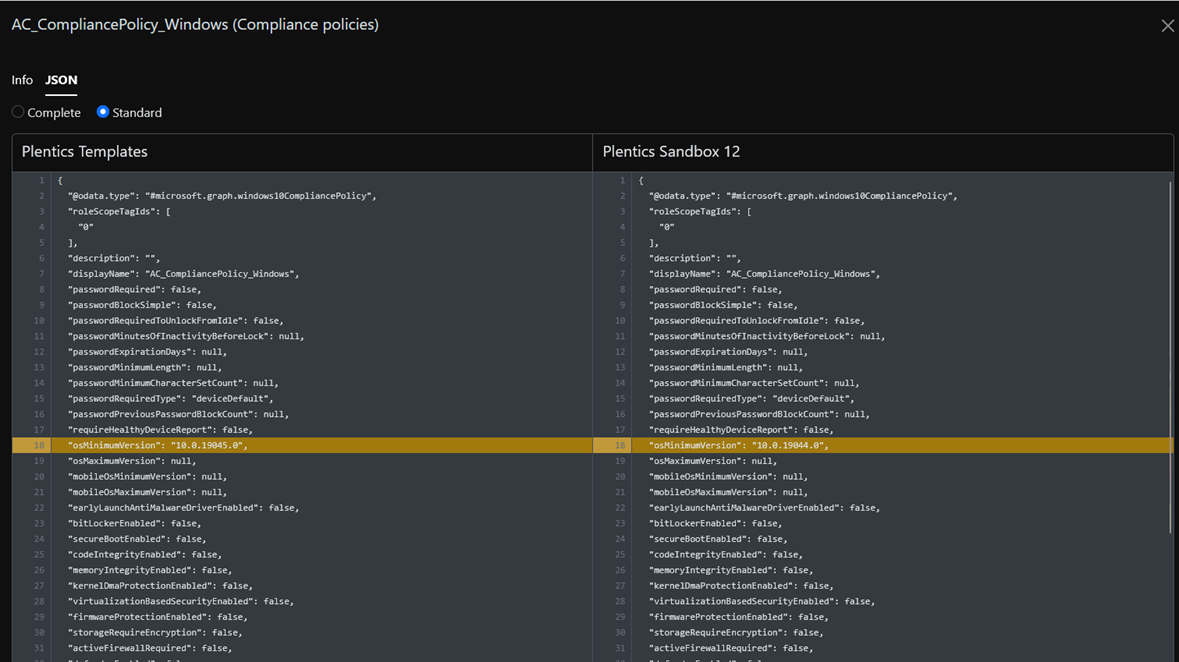Select the Complete radio option
This screenshot has height=662, width=1179.
pyautogui.click(x=18, y=112)
